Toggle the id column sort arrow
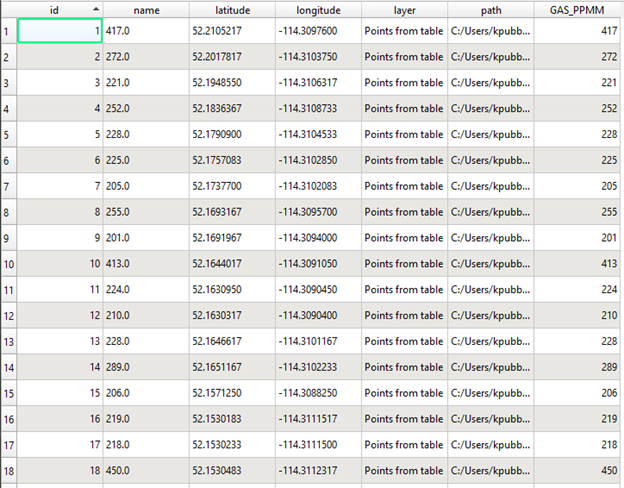Viewport: 624px width, 488px height. (96, 9)
